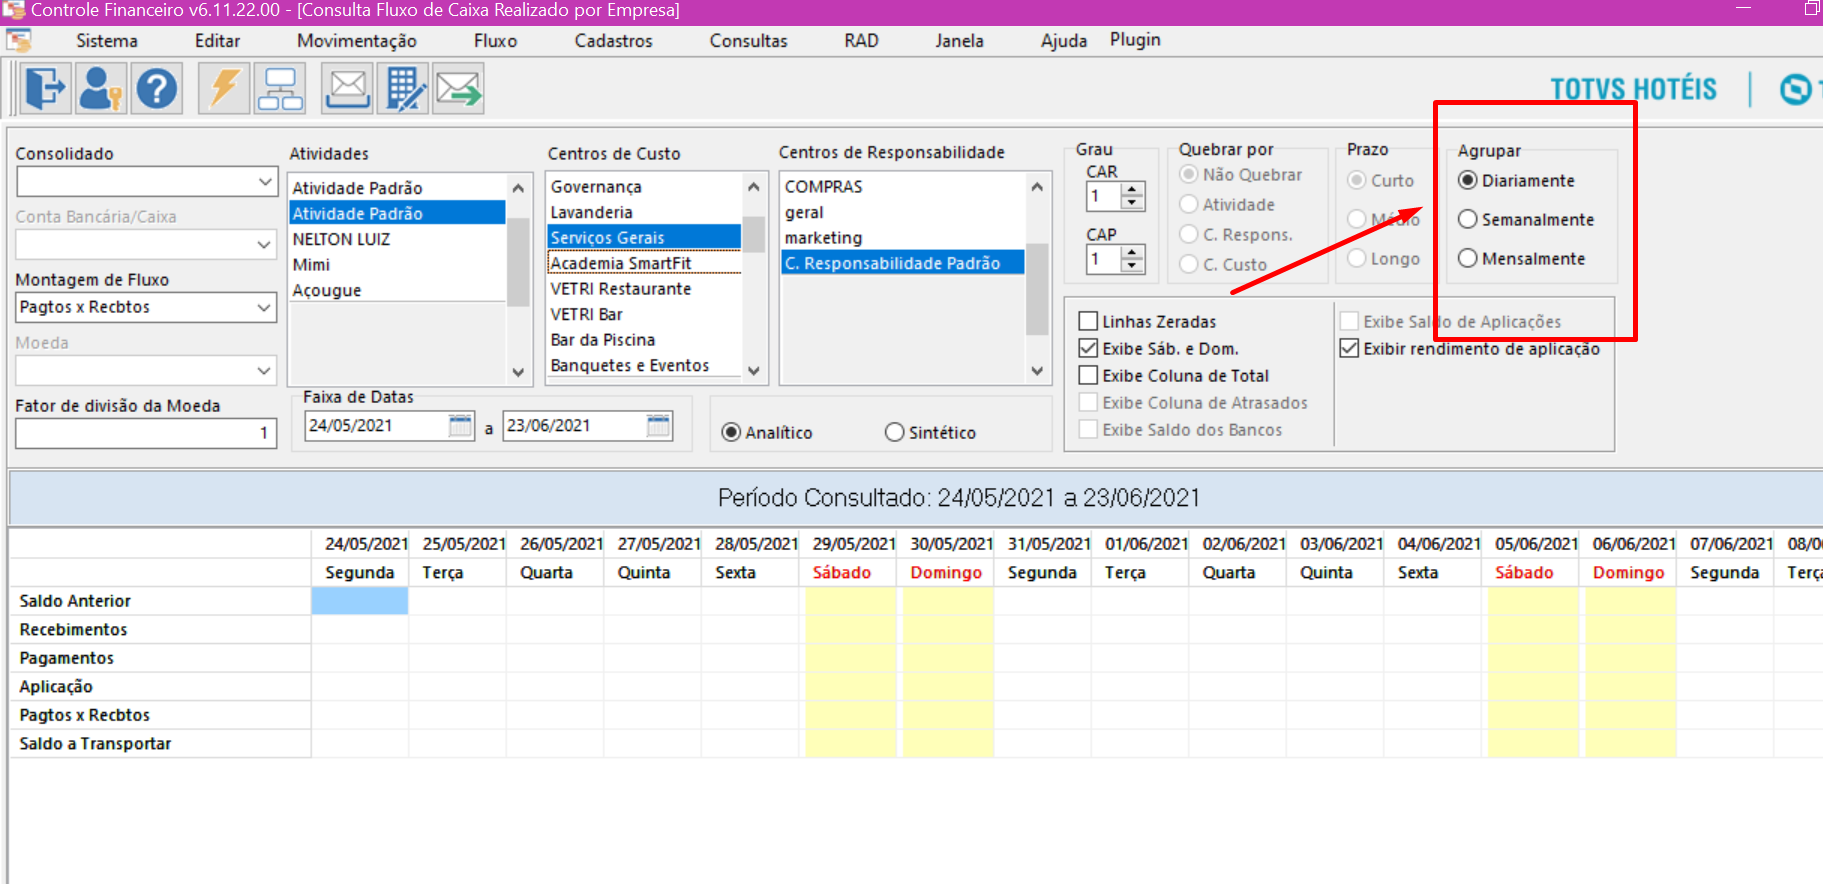Image resolution: width=1823 pixels, height=884 pixels.
Task: Click Centros de Responsabilidade scroll down arrow
Action: point(1037,371)
